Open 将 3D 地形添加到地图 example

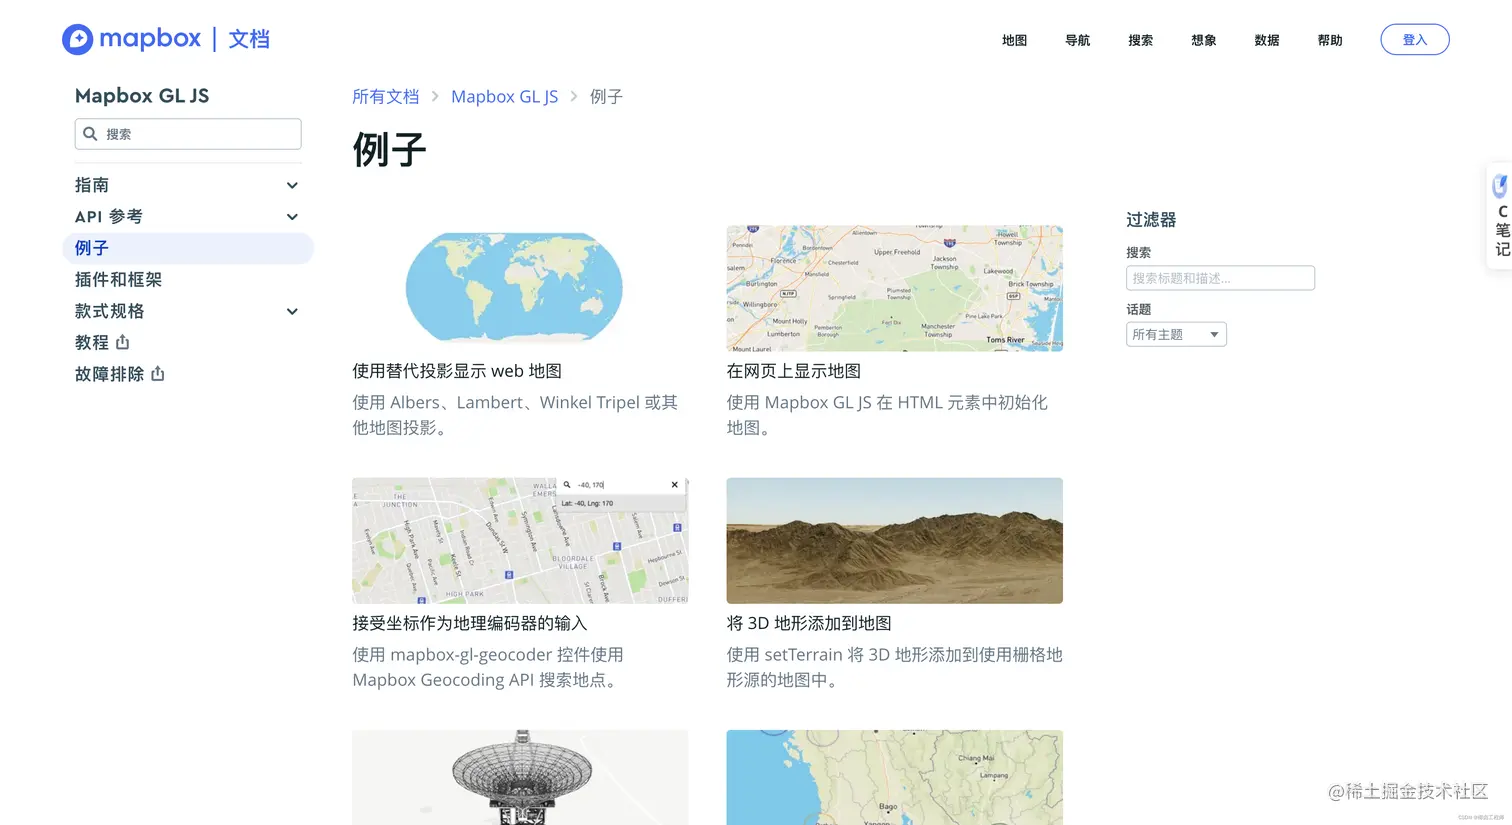coord(809,623)
